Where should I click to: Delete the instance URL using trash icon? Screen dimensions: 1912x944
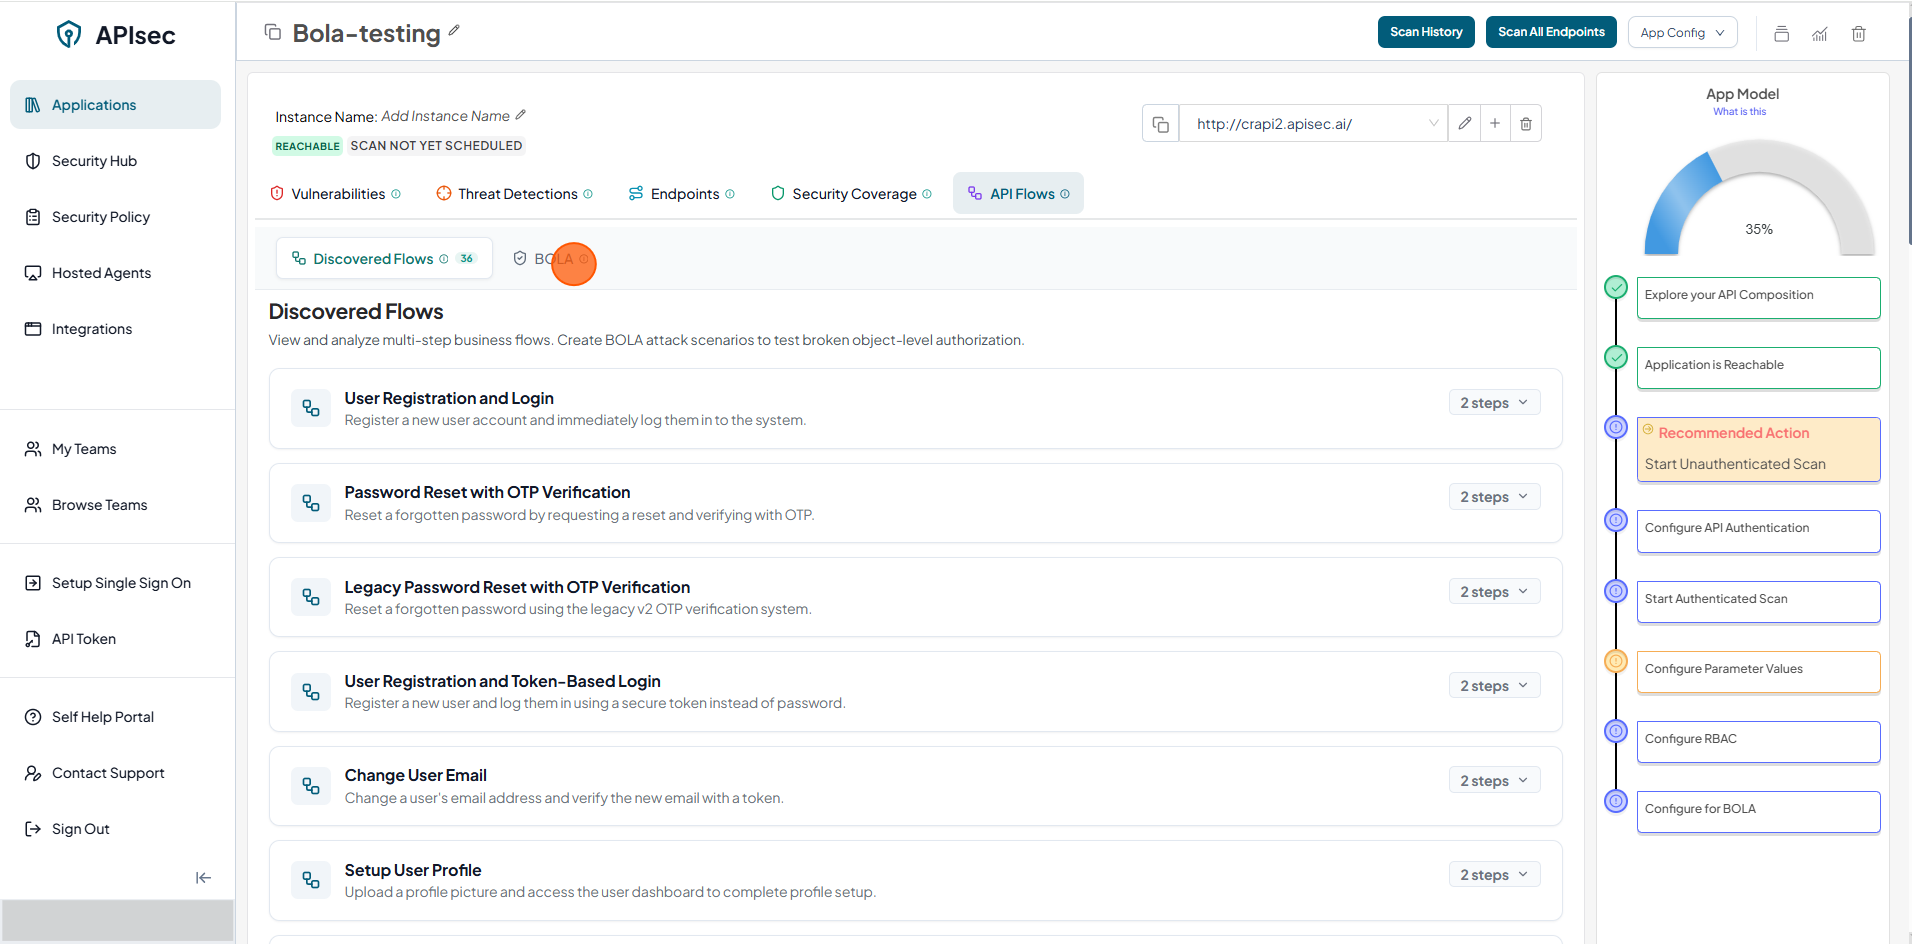[1526, 124]
